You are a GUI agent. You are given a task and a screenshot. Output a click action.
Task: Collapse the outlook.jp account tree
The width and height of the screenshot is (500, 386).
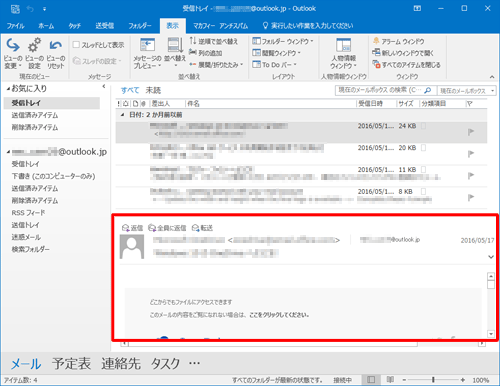(x=8, y=152)
